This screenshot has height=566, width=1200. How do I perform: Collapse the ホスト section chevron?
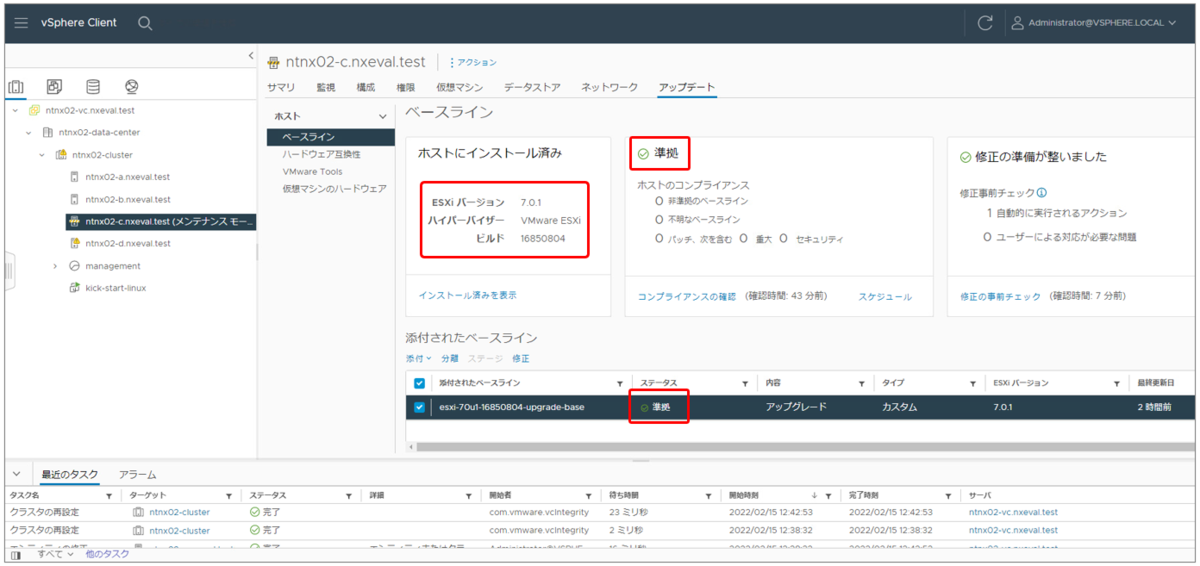coord(381,118)
